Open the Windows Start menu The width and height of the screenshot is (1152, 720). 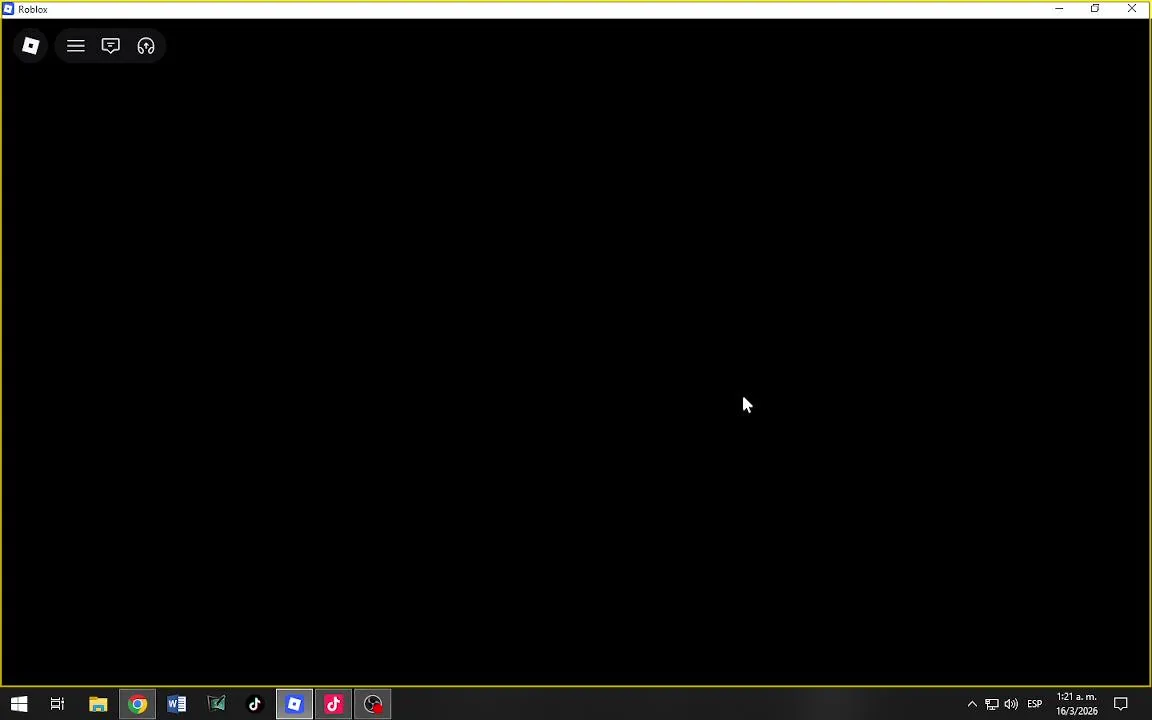point(19,704)
